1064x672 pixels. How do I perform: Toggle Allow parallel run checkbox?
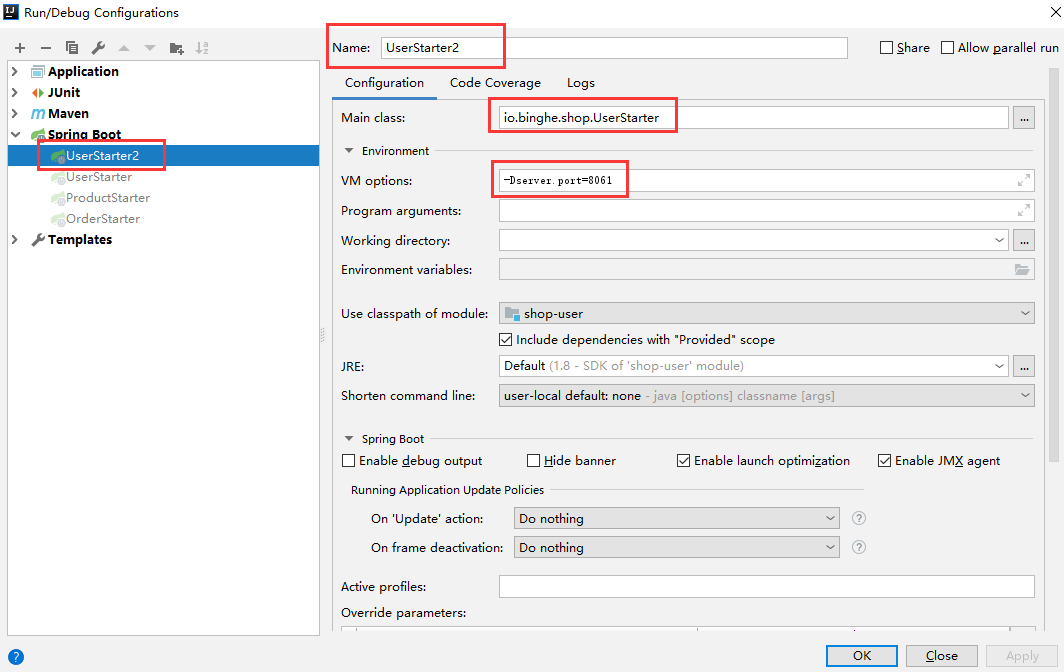[x=947, y=48]
